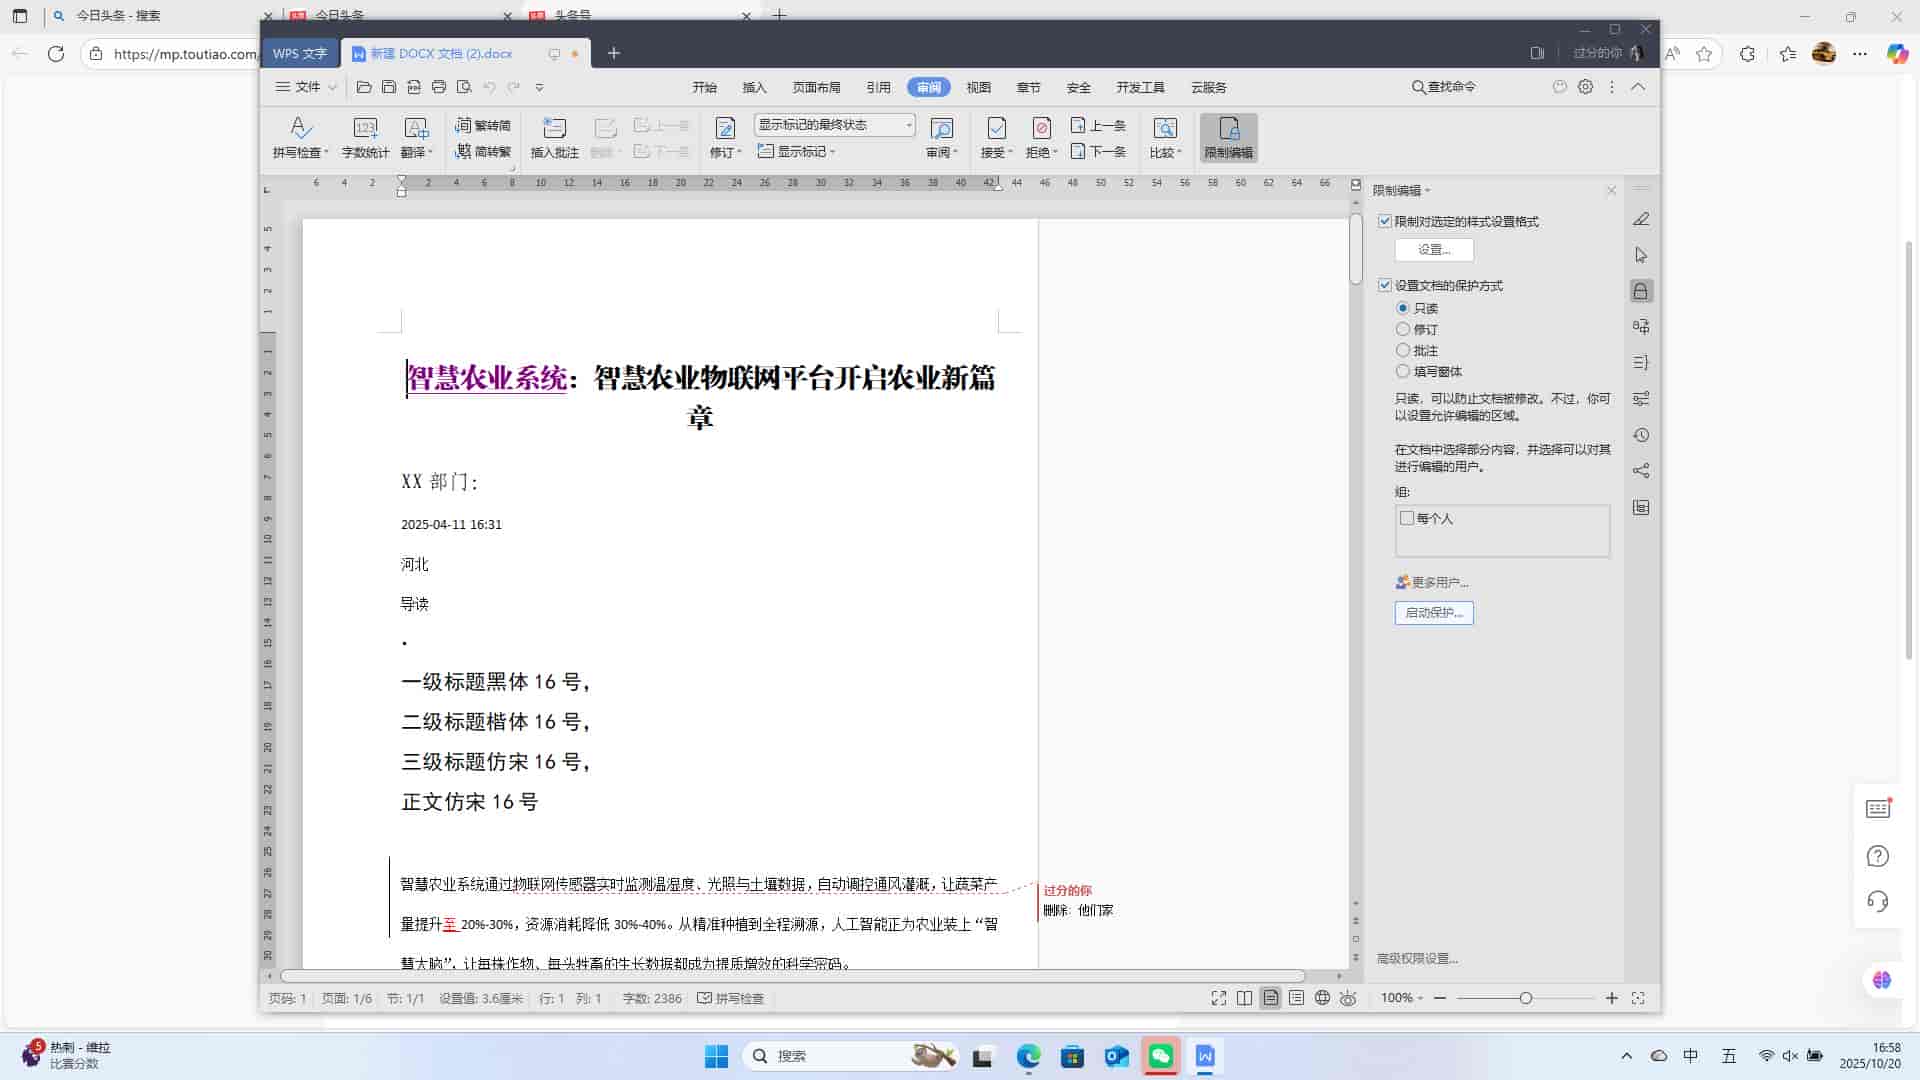Click the zoom in plus button
The width and height of the screenshot is (1920, 1080).
(x=1612, y=998)
